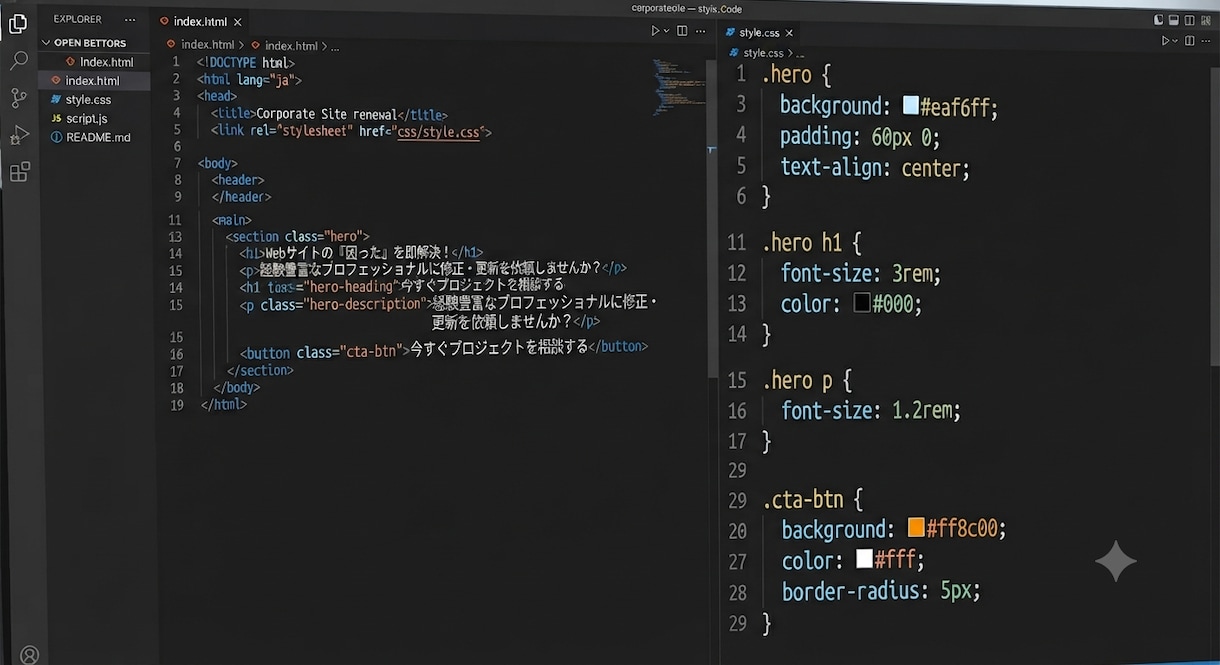The height and width of the screenshot is (665, 1220).
Task: Open the Search view in the activity bar
Action: click(18, 61)
